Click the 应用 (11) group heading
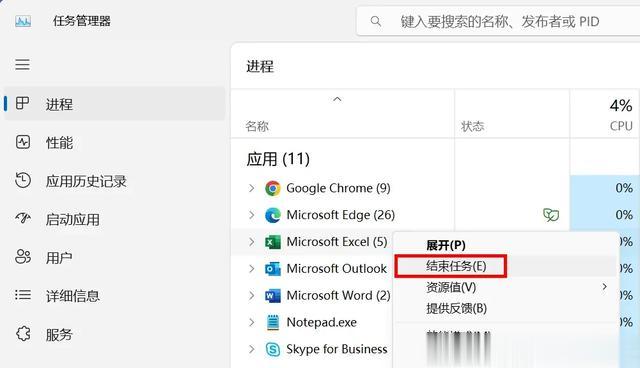Viewport: 640px width, 368px height. coord(278,159)
